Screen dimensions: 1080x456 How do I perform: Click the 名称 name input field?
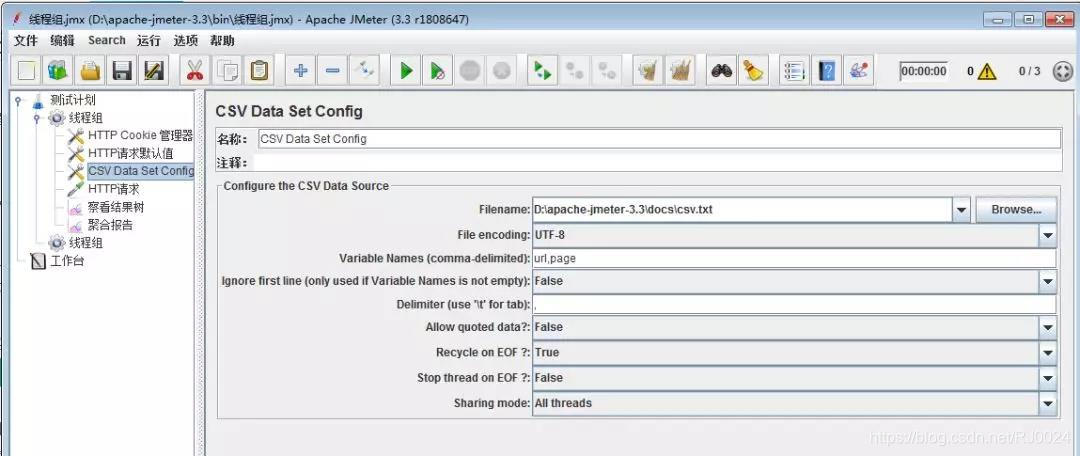tap(659, 138)
